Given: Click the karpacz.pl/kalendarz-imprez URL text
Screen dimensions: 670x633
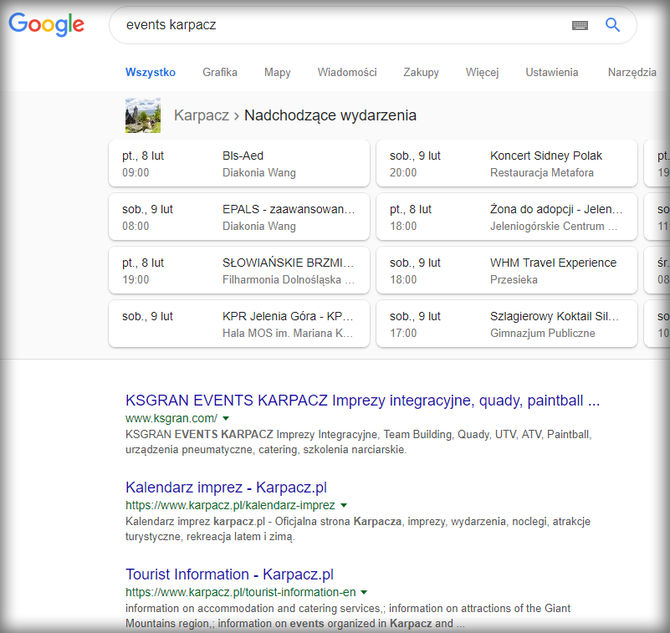Looking at the screenshot, I should [230, 505].
